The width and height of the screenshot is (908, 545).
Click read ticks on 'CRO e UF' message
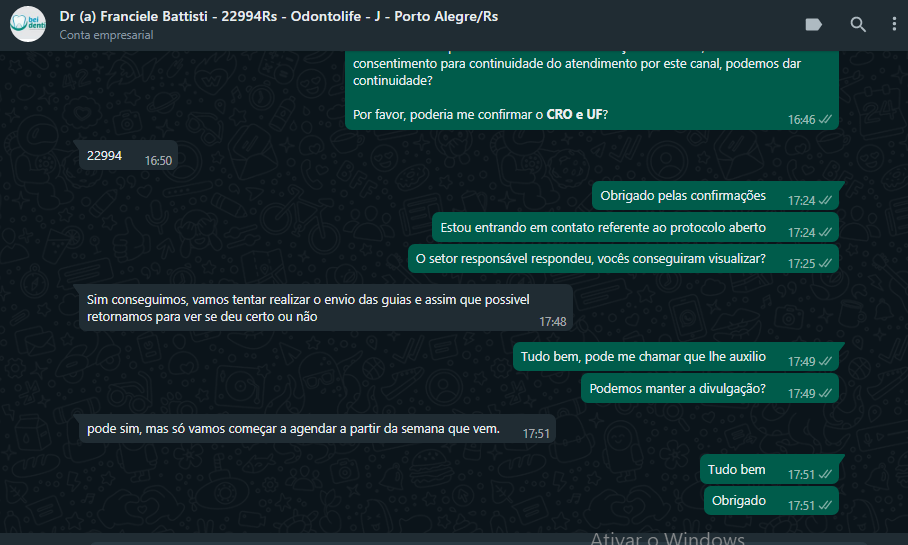point(825,119)
